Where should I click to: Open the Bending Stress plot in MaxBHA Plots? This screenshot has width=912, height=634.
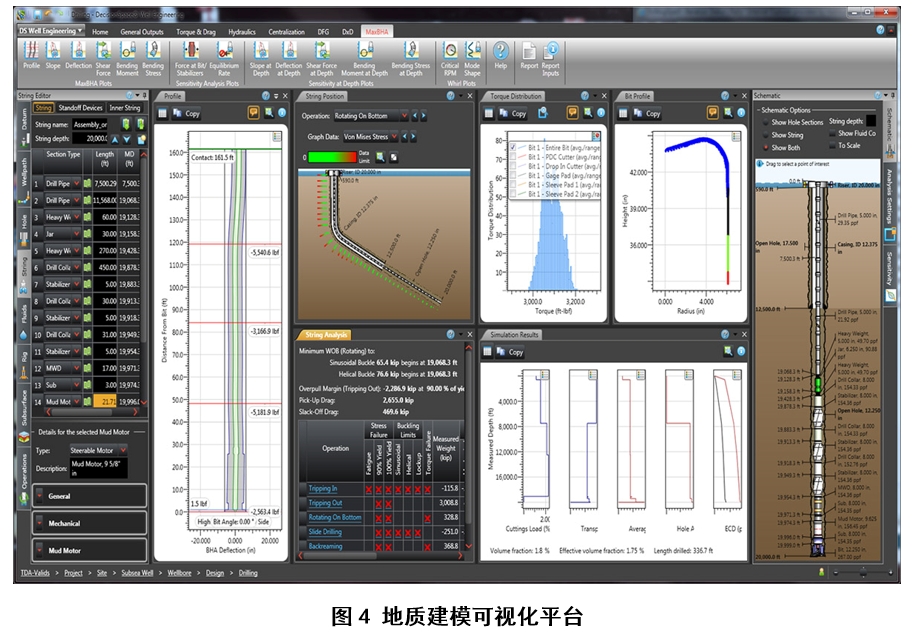click(153, 59)
